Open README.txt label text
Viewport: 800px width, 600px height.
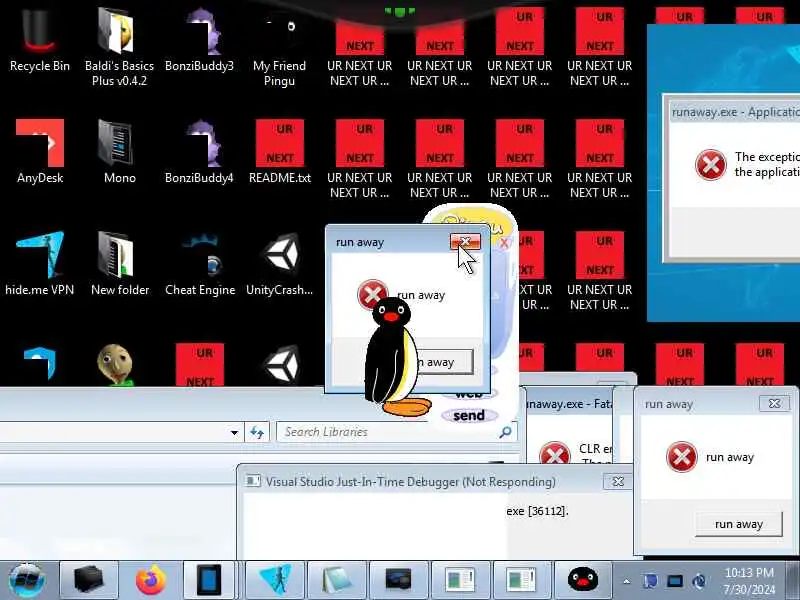click(280, 178)
